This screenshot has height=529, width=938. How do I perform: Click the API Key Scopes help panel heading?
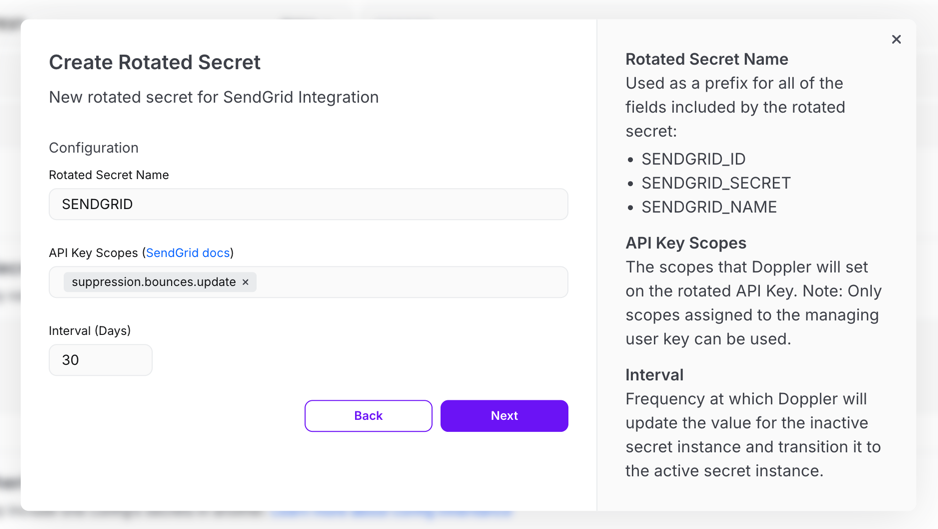pos(685,243)
